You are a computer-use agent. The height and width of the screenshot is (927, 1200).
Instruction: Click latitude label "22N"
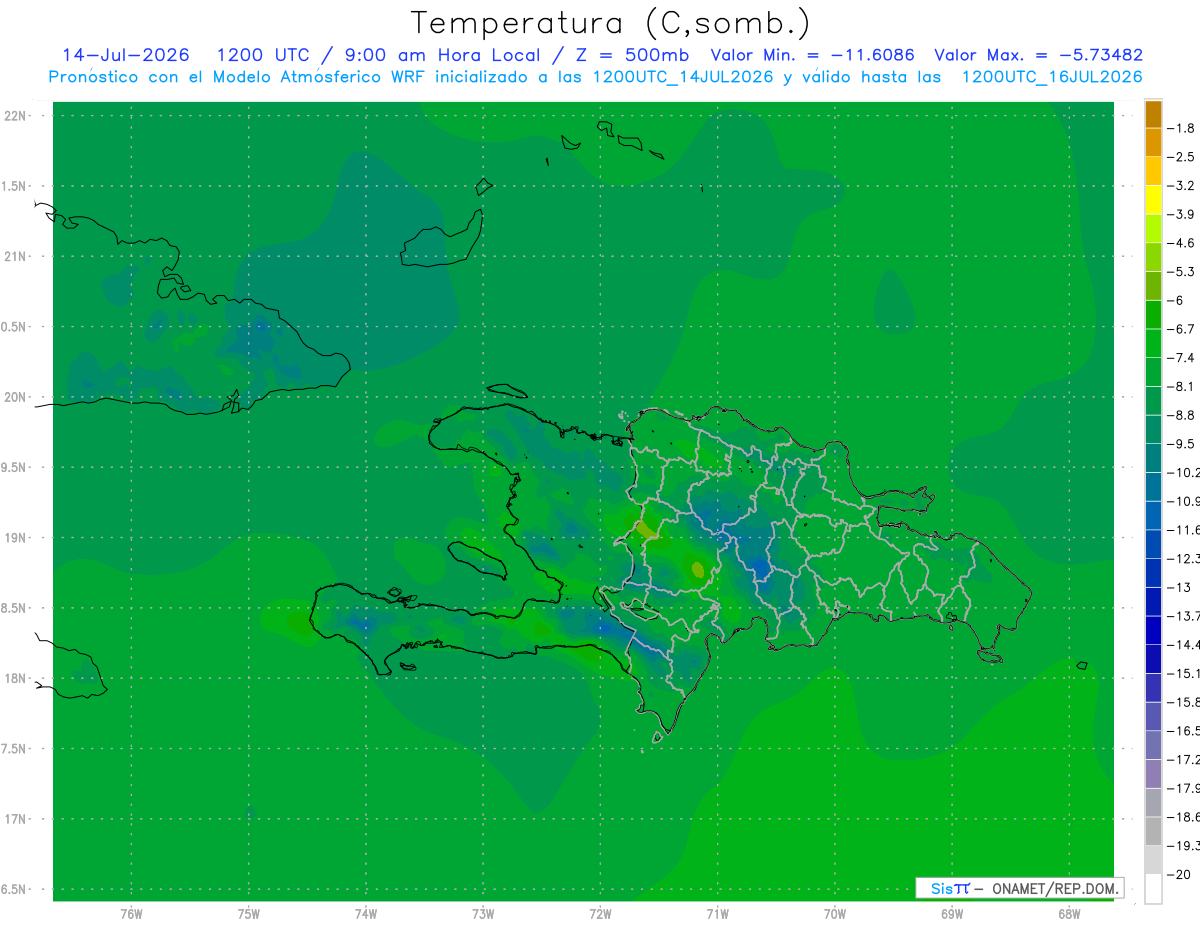[16, 115]
